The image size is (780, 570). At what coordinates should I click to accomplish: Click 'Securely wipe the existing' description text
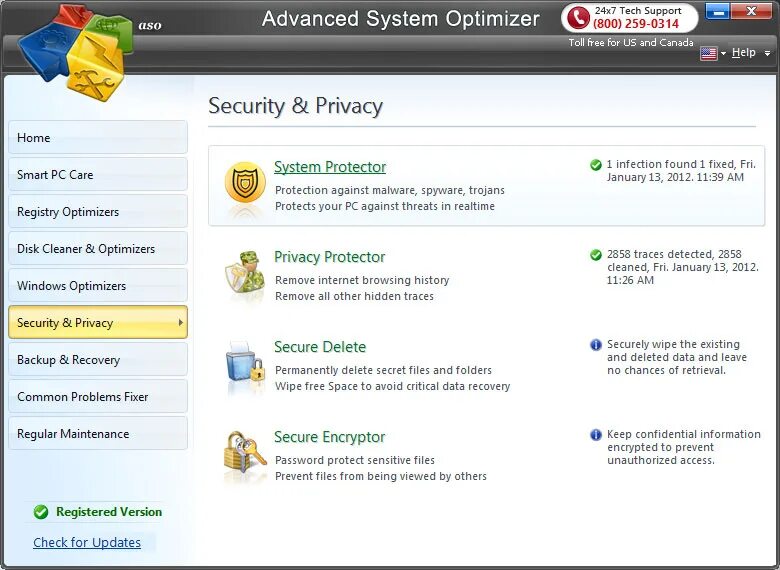[677, 357]
